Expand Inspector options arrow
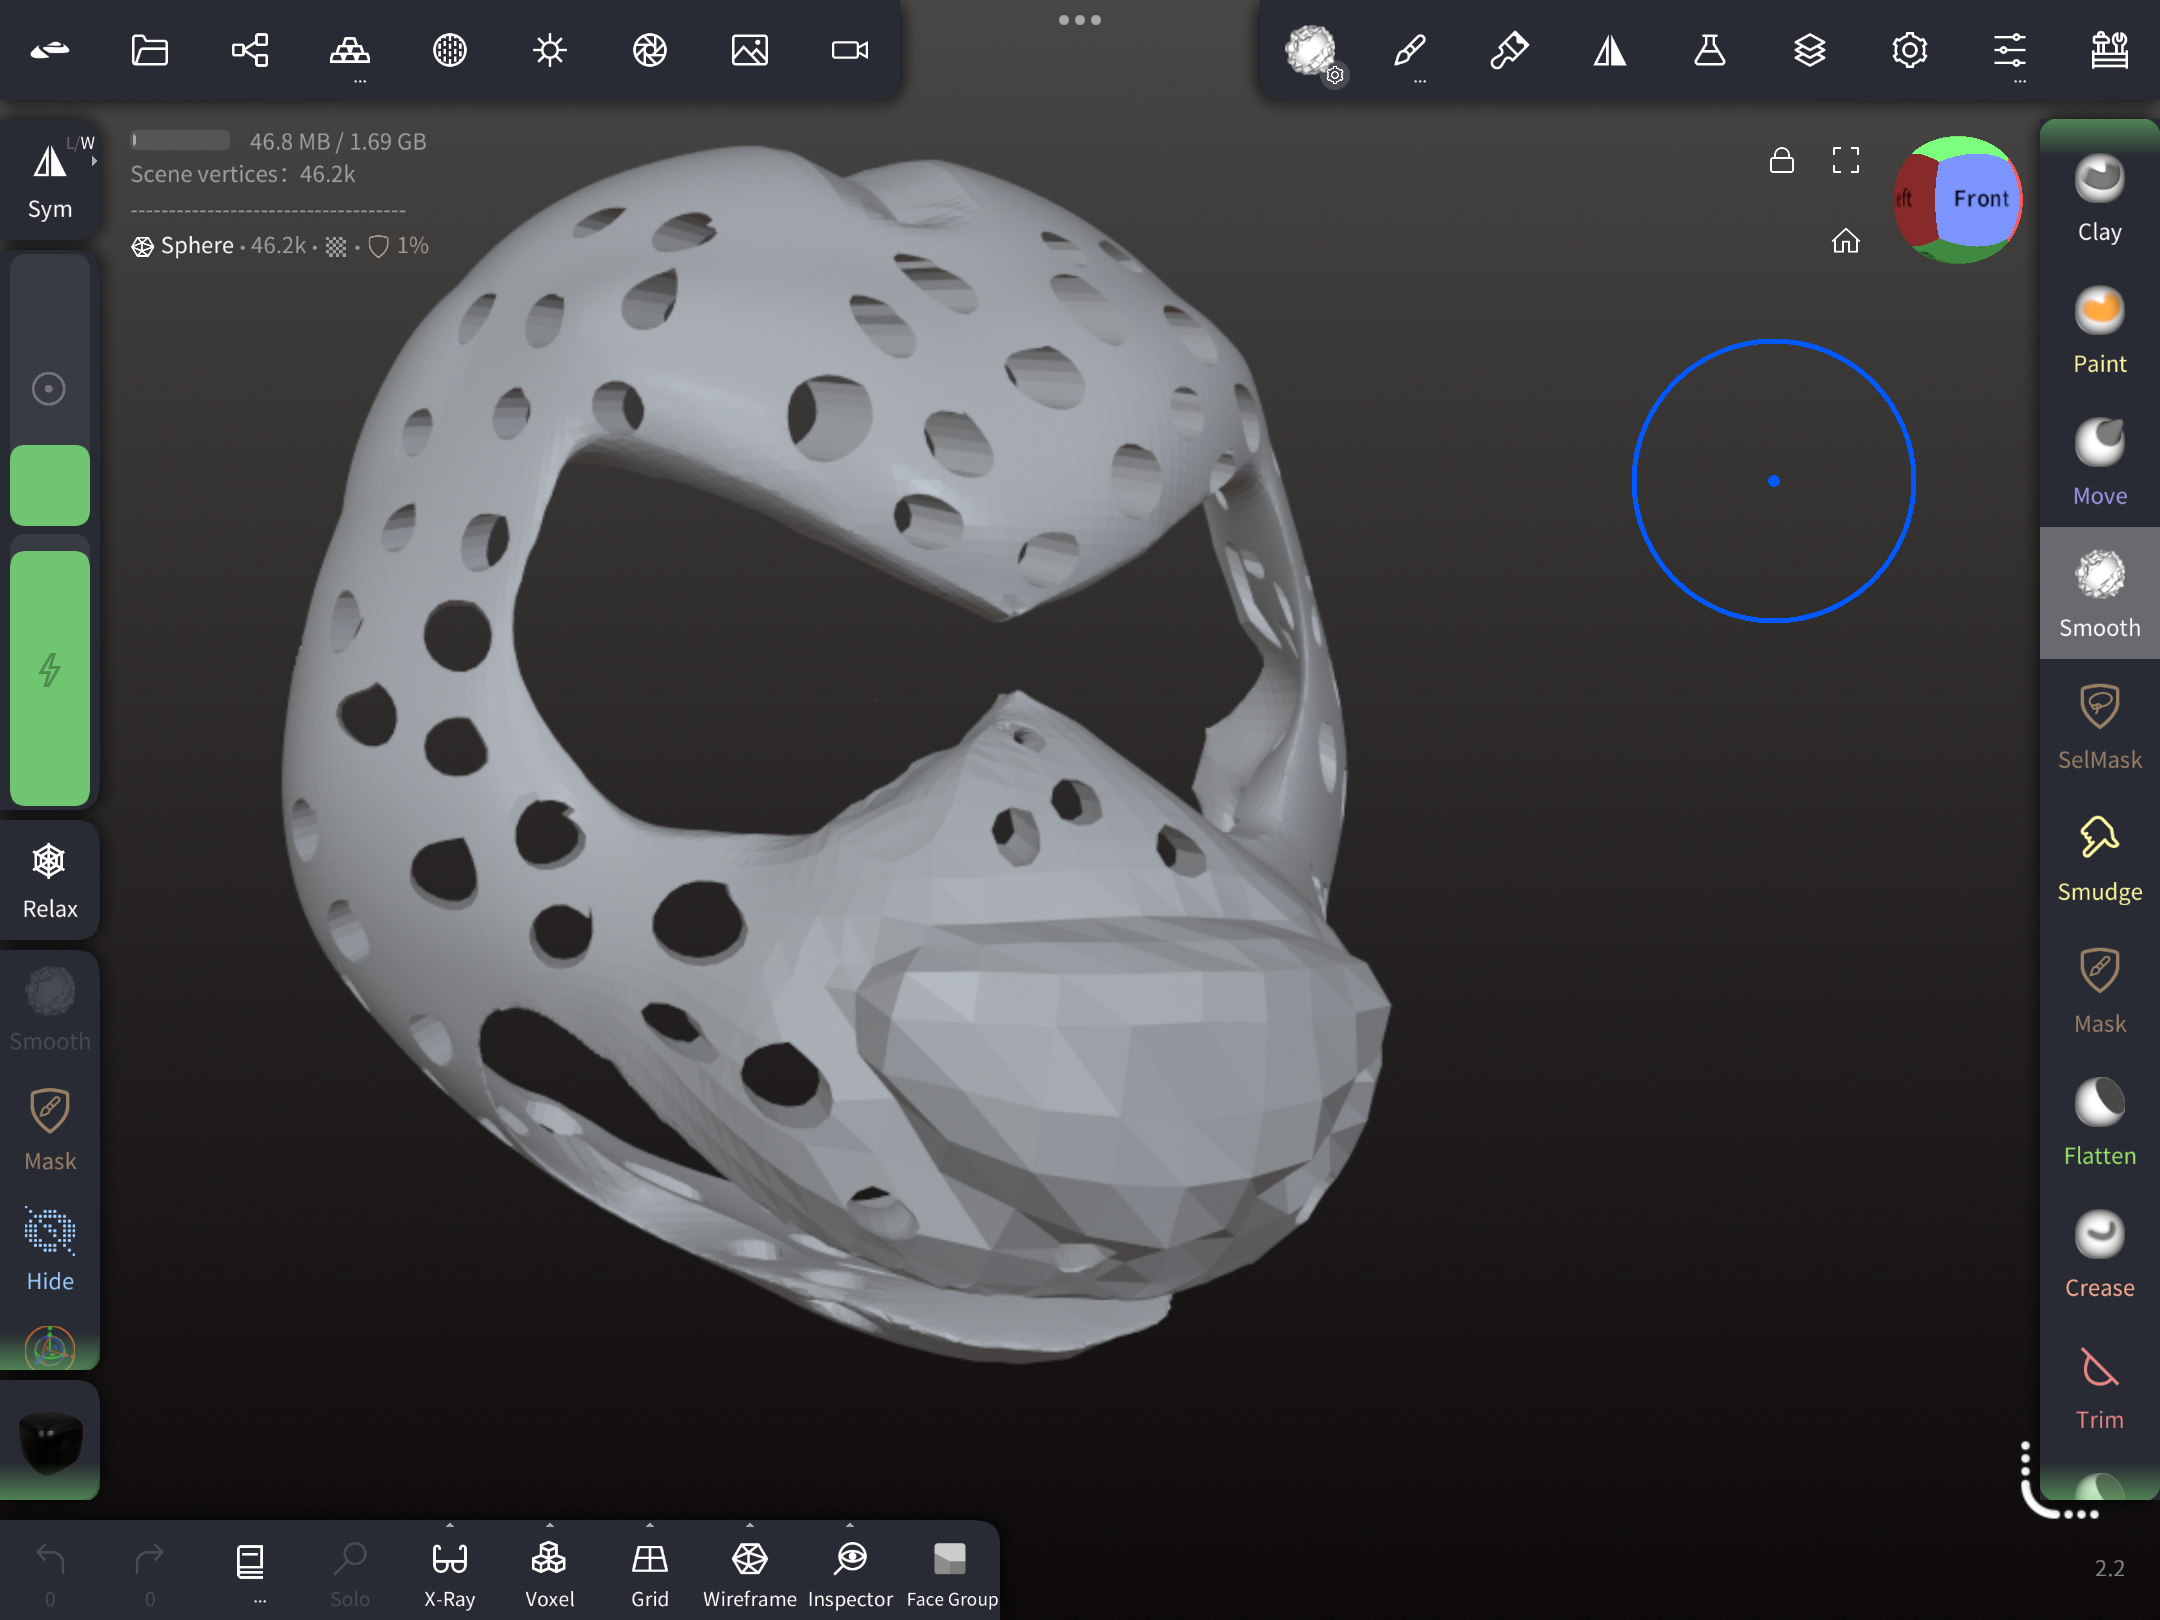Screen dimensions: 2160x1620 850,1525
